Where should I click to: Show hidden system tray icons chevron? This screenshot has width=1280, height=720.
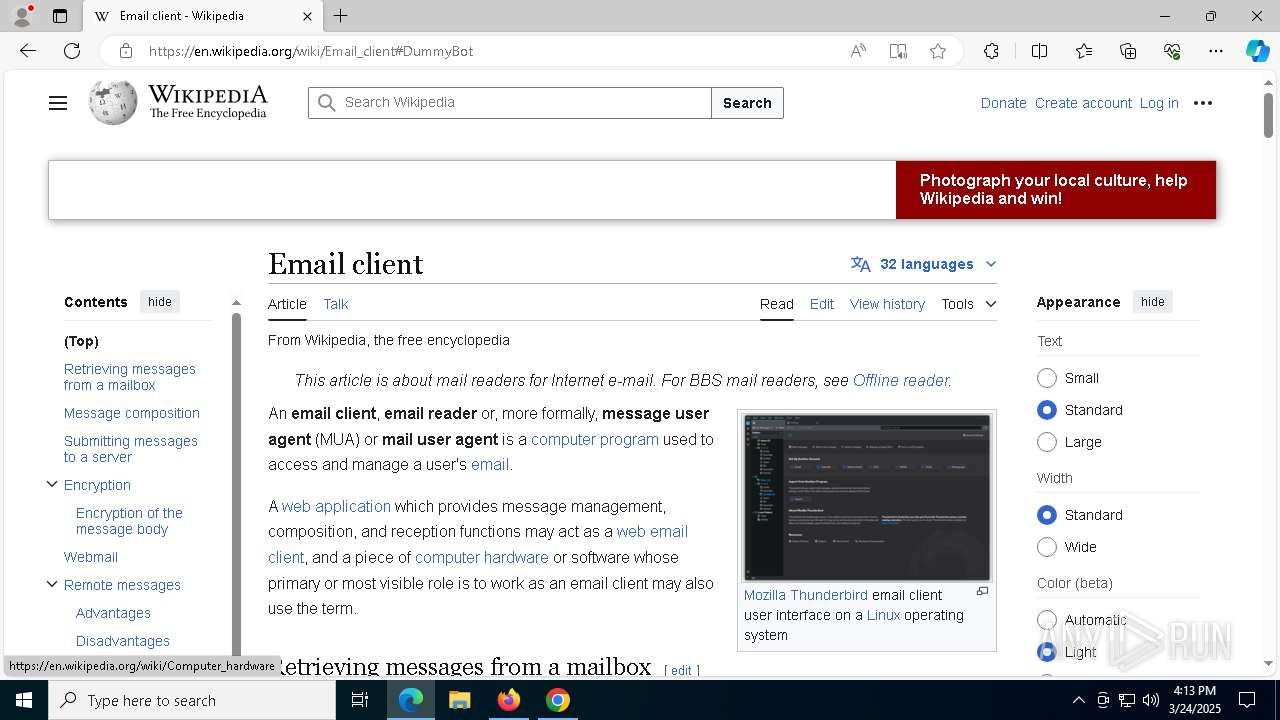click(x=1078, y=700)
